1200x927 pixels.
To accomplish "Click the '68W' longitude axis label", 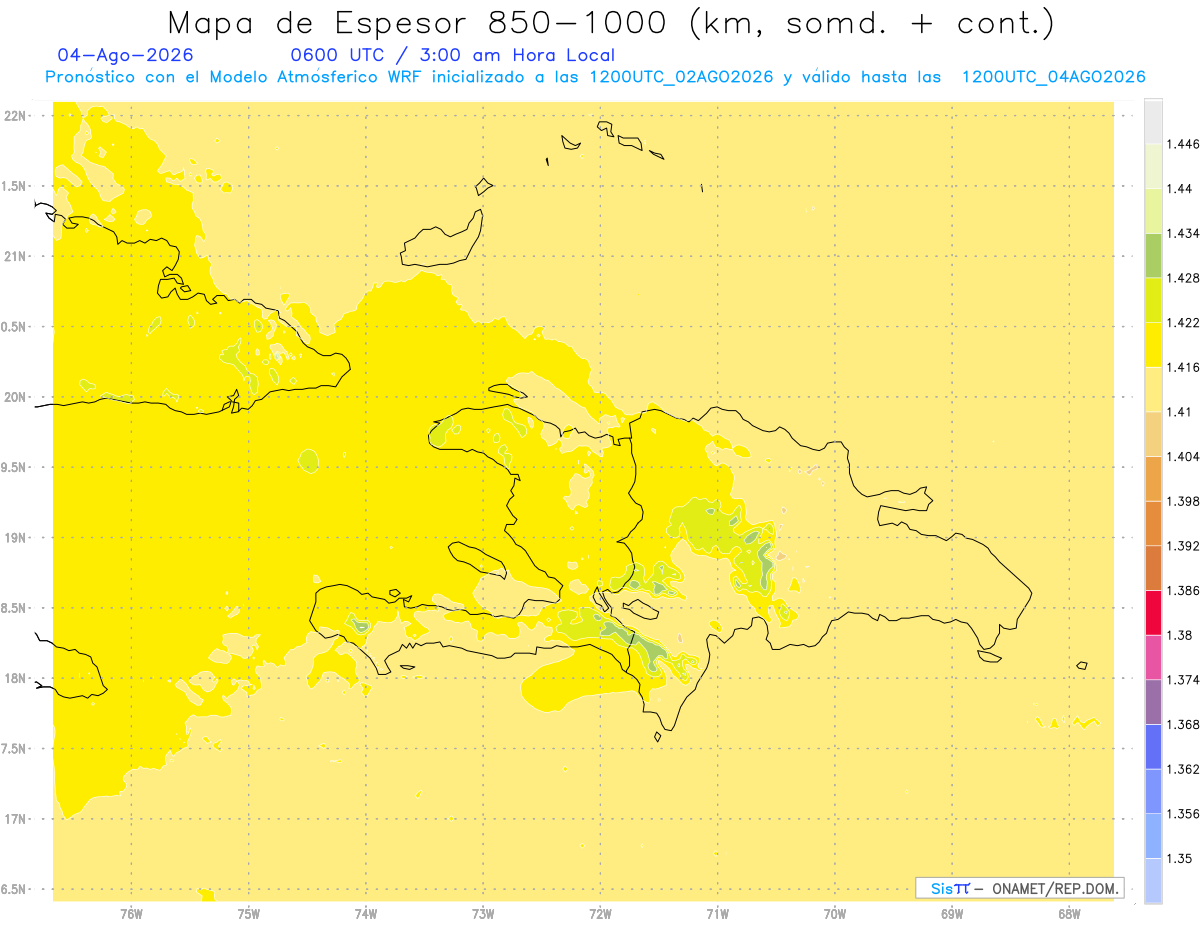I will click(1069, 913).
